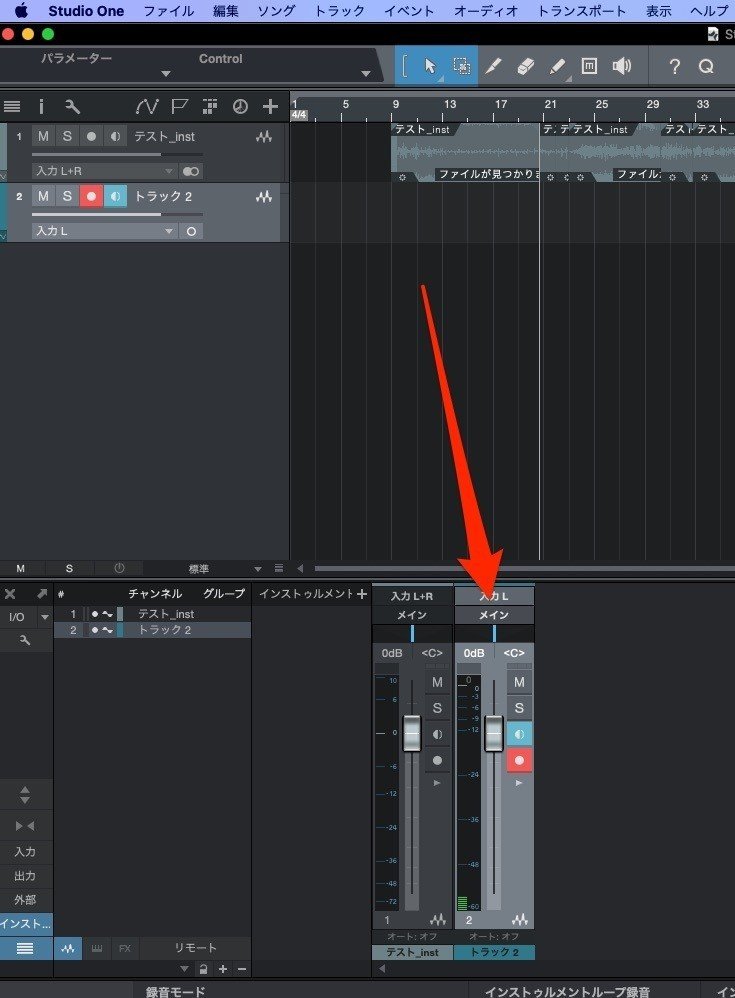Click the Q quantize icon
735x998 pixels.
pos(706,66)
